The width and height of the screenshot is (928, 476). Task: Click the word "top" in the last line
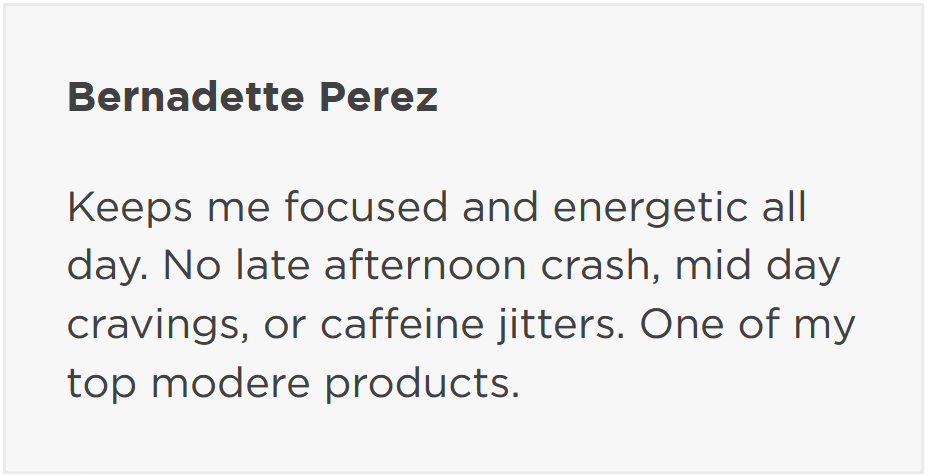pos(103,384)
